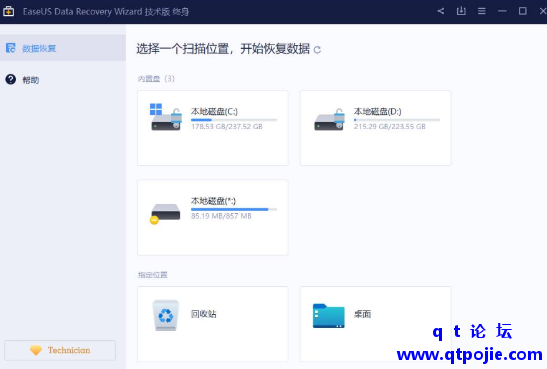Click the 数据恢复 sidebar icon
This screenshot has width=547, height=369.
tap(11, 48)
